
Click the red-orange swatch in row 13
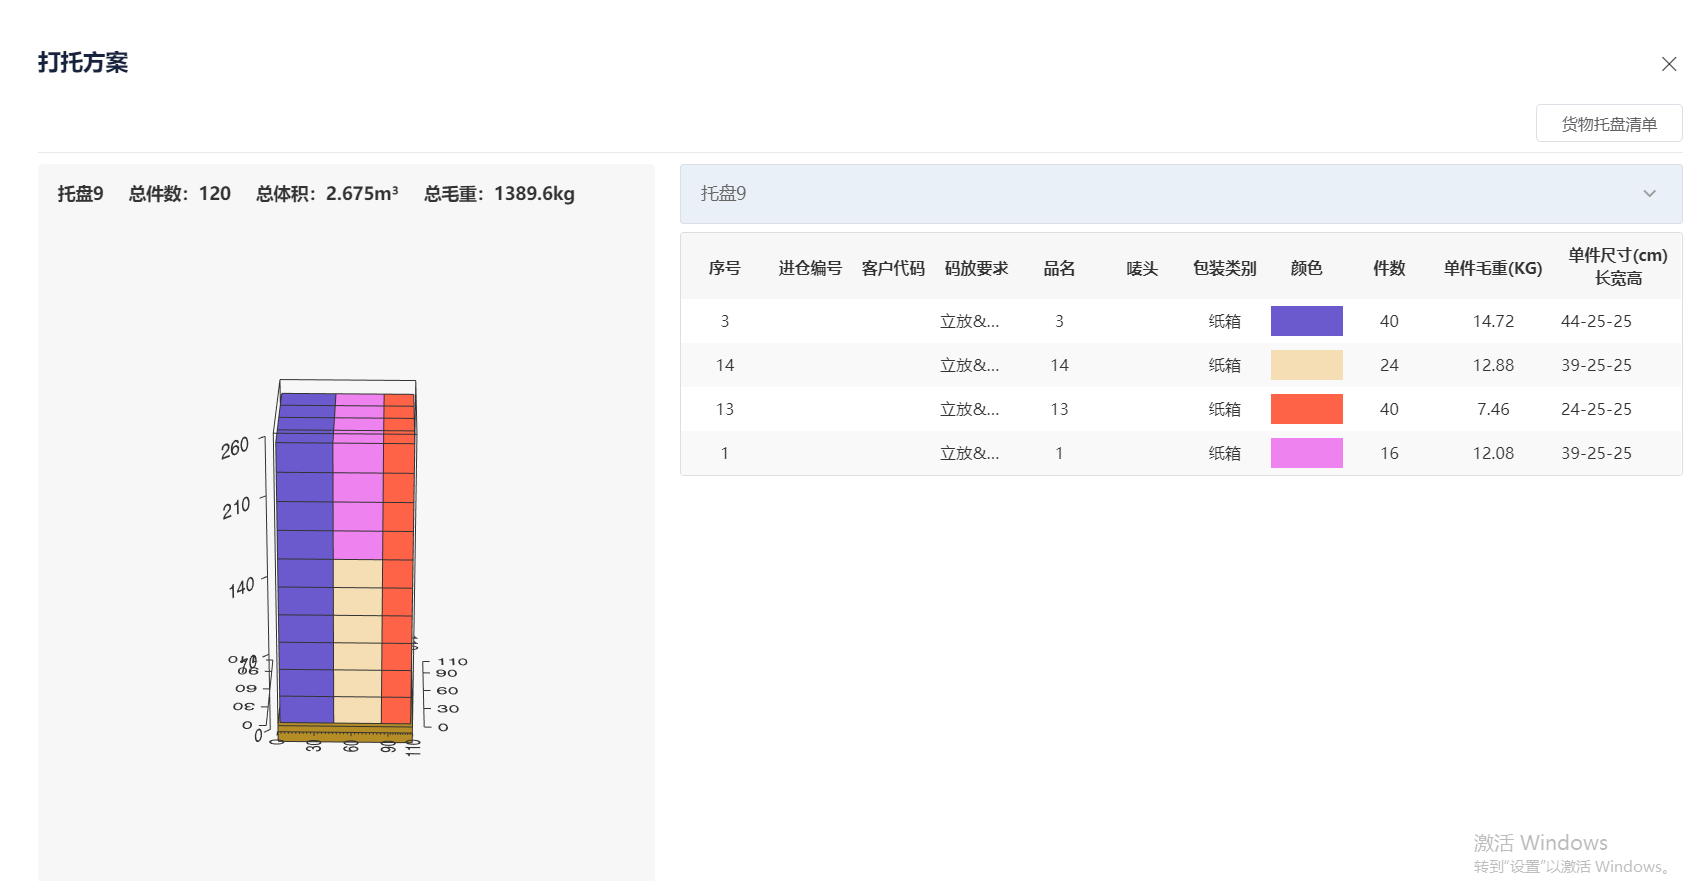[1306, 409]
